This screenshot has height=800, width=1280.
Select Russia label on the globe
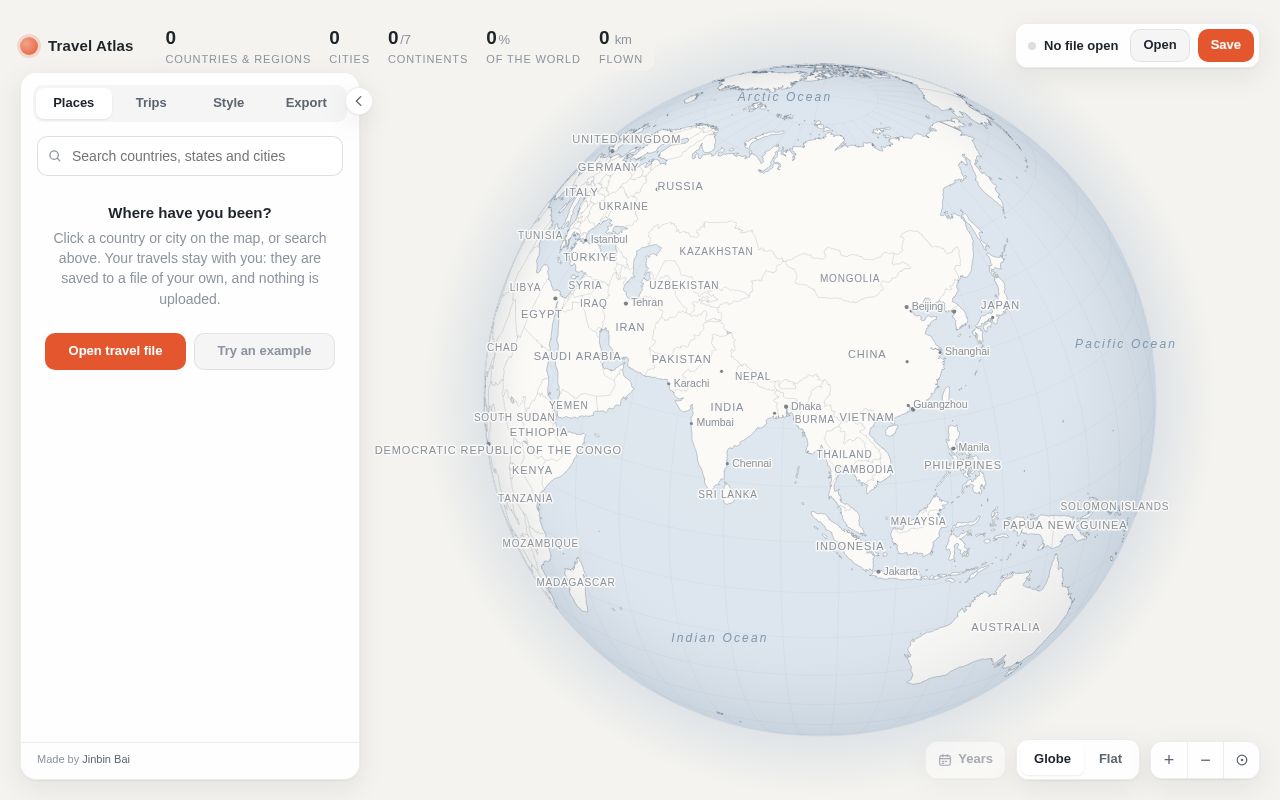[x=680, y=186]
